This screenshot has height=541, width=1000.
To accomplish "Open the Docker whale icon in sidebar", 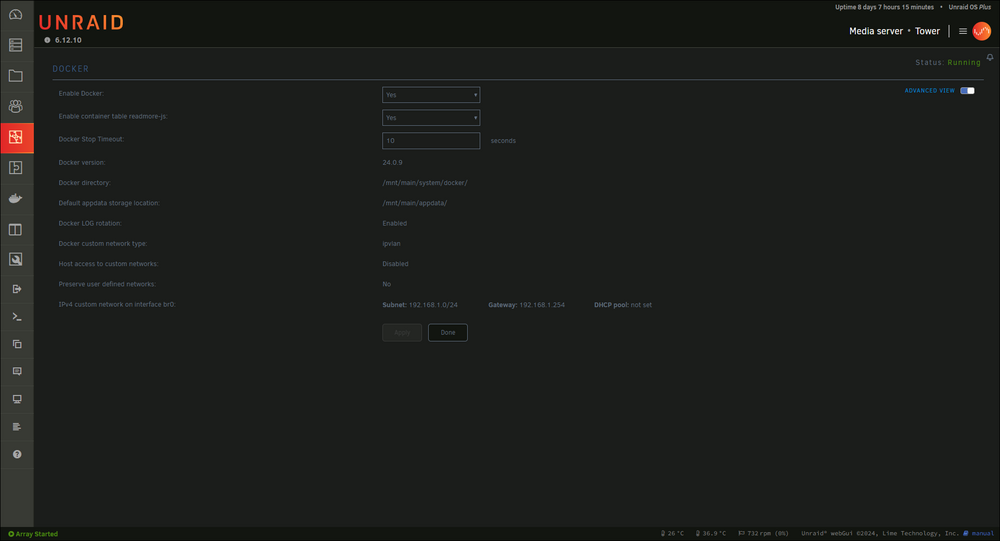I will tap(16, 198).
